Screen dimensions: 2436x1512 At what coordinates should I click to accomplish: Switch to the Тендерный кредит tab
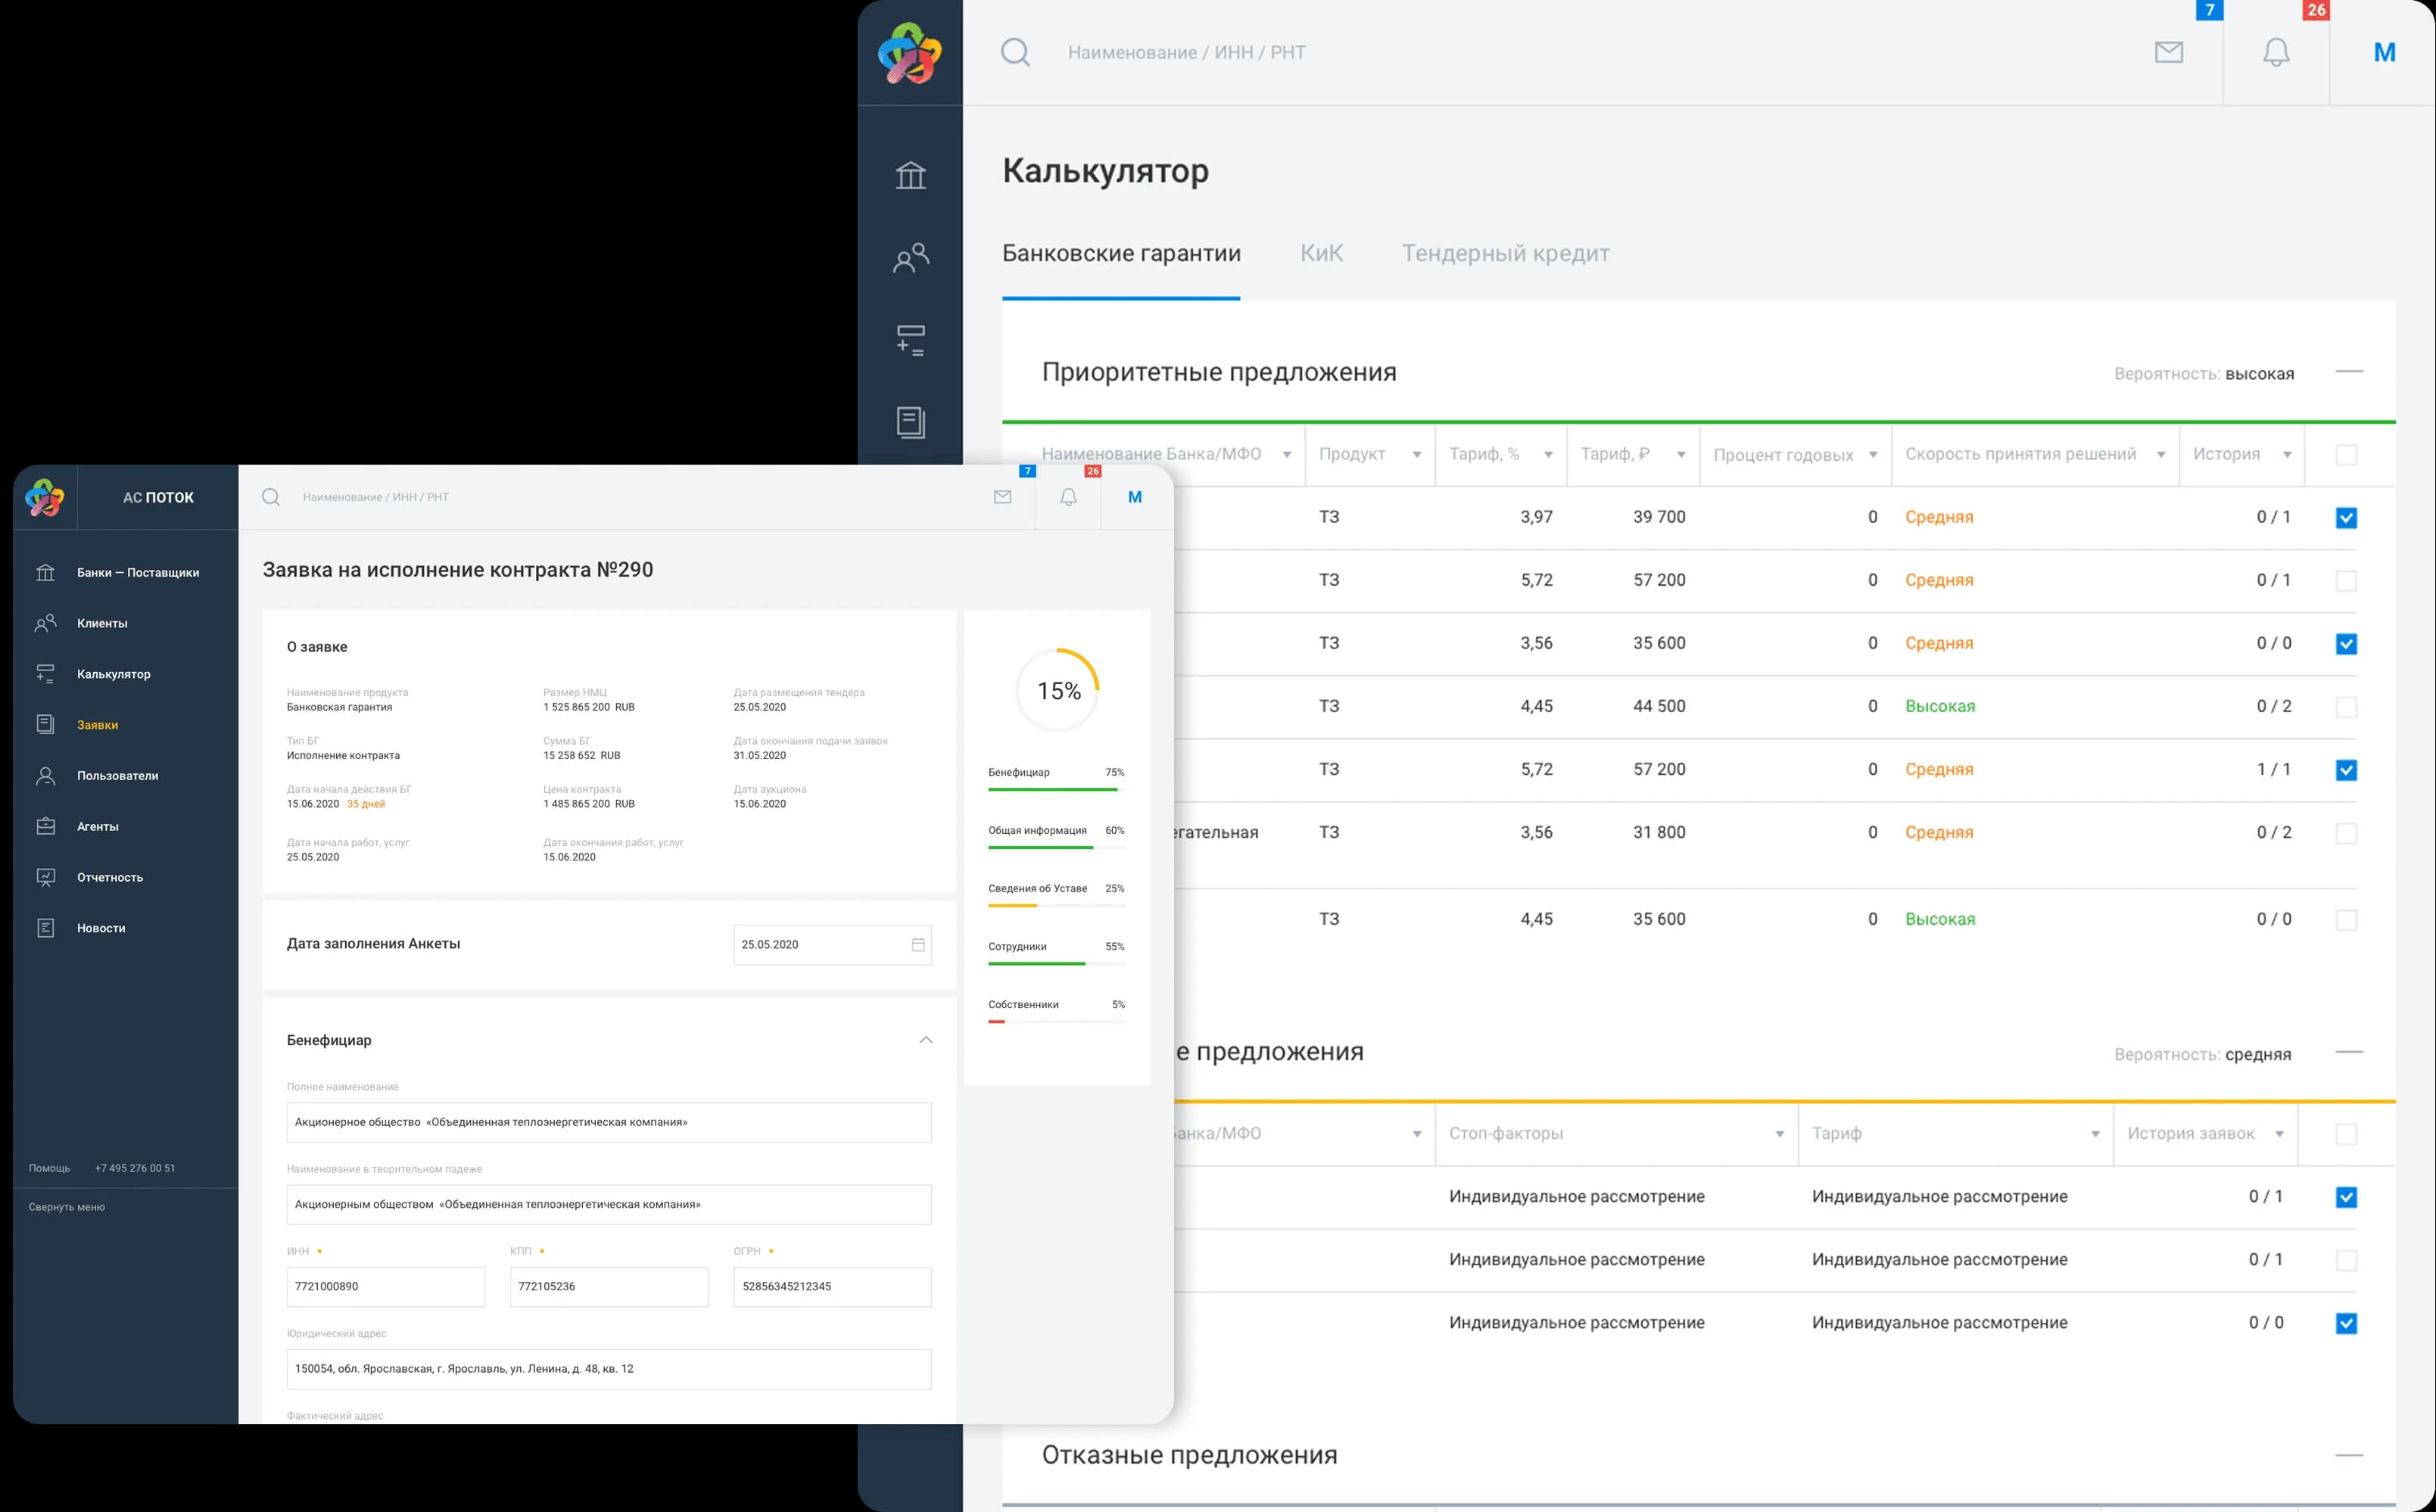[x=1505, y=253]
